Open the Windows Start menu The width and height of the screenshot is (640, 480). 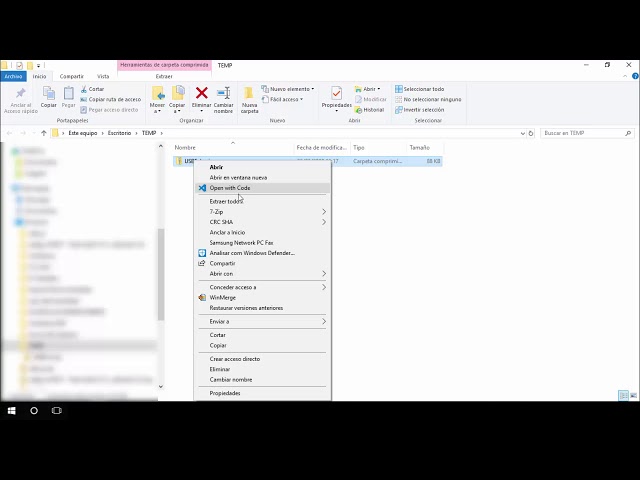pos(11,411)
